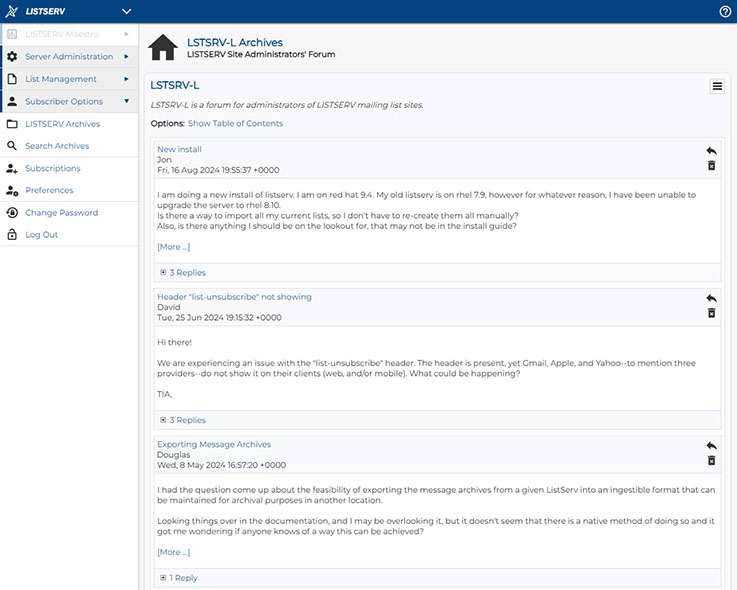Open Exporting Message Archives thread
Screen dimensions: 737x590
[x=214, y=444]
